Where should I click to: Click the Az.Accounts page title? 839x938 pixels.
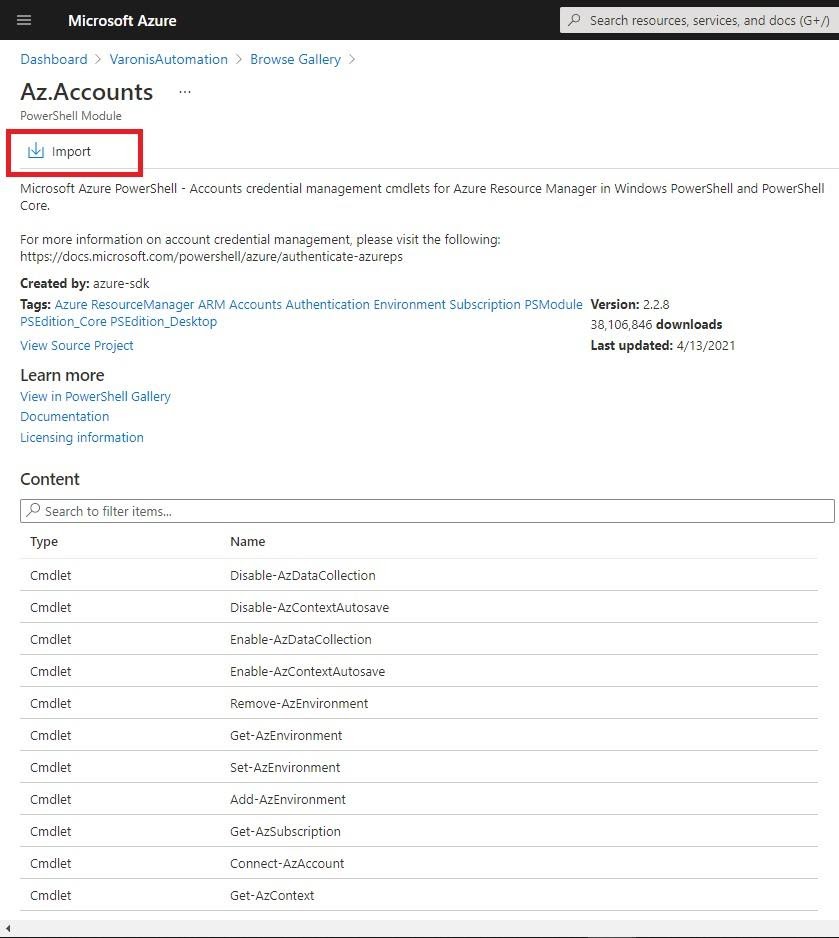[x=87, y=92]
